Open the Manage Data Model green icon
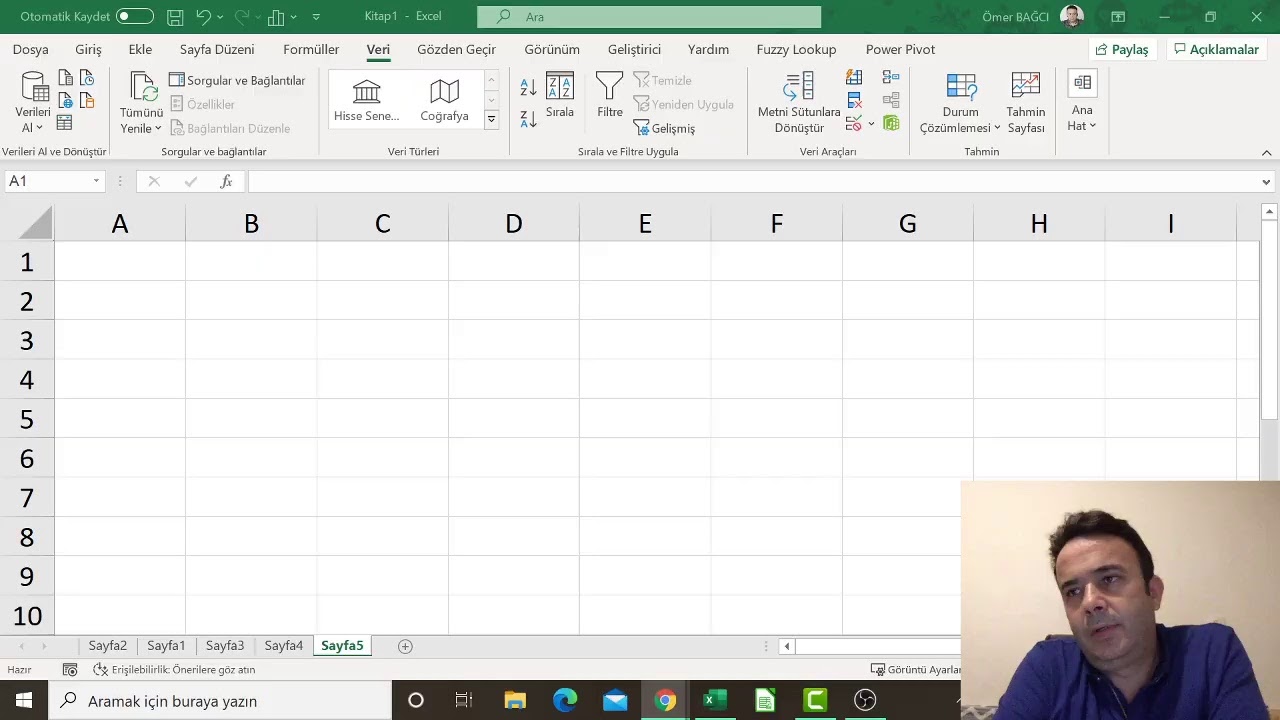This screenshot has height=720, width=1280. point(891,123)
